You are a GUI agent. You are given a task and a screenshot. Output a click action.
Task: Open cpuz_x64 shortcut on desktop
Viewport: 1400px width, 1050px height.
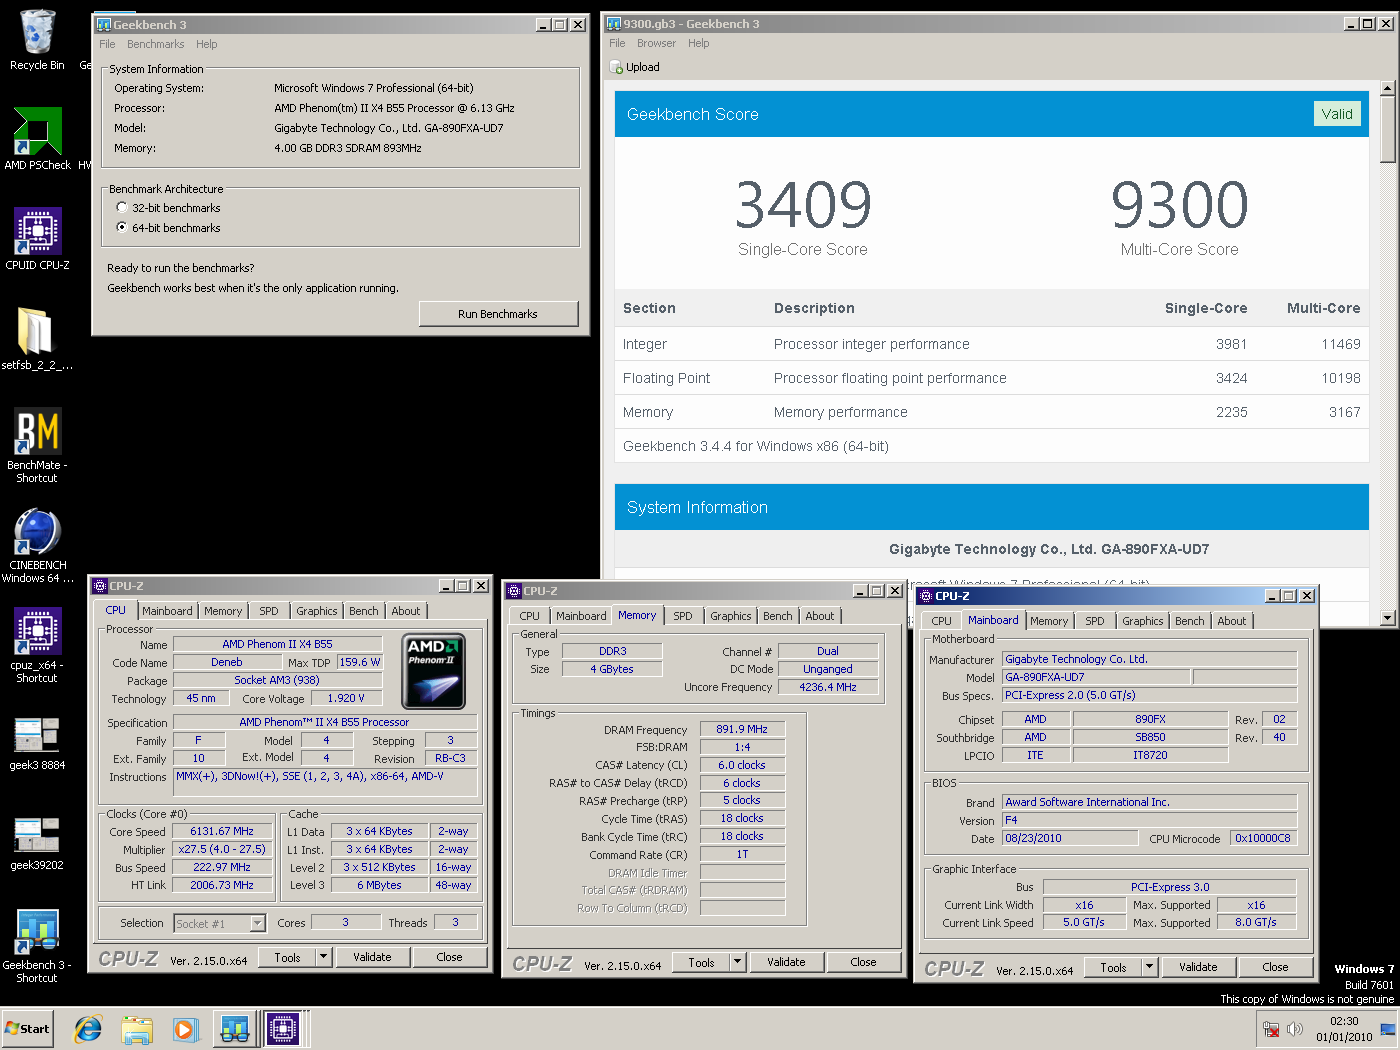pyautogui.click(x=37, y=645)
